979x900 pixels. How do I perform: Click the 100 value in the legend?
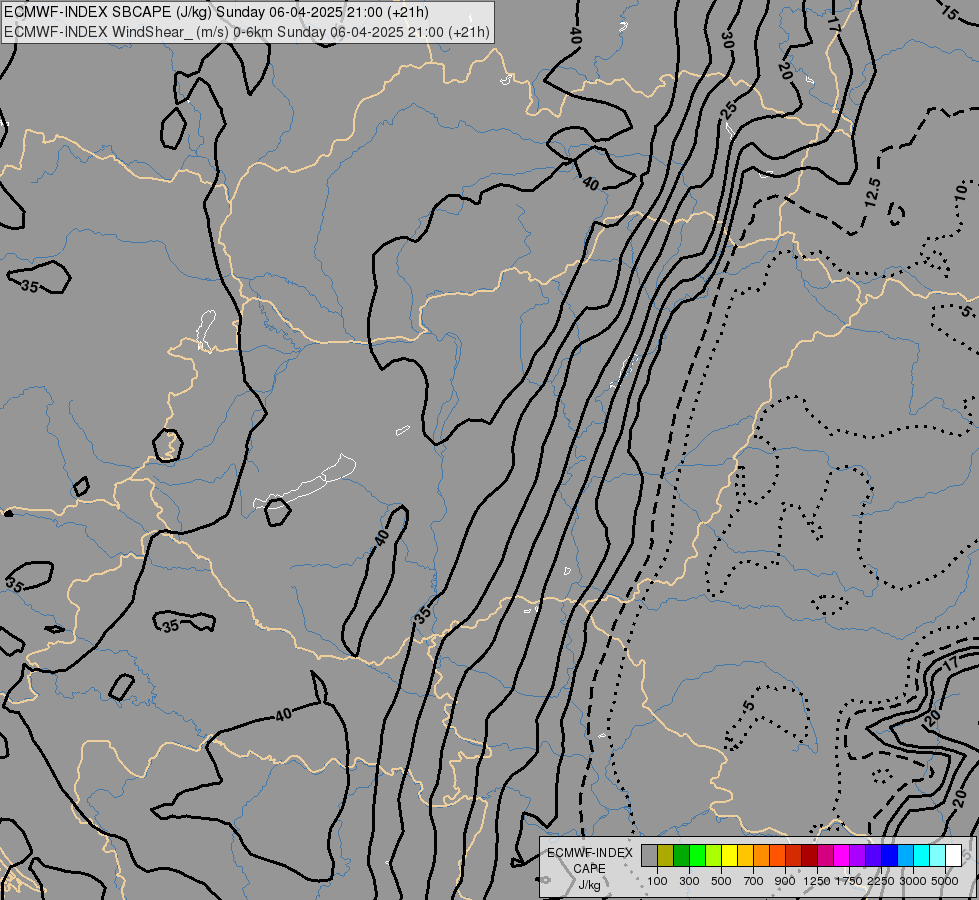tap(657, 881)
